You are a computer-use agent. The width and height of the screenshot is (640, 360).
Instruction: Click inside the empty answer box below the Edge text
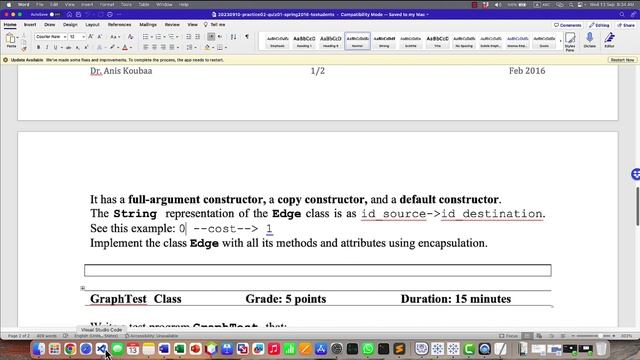coord(318,271)
